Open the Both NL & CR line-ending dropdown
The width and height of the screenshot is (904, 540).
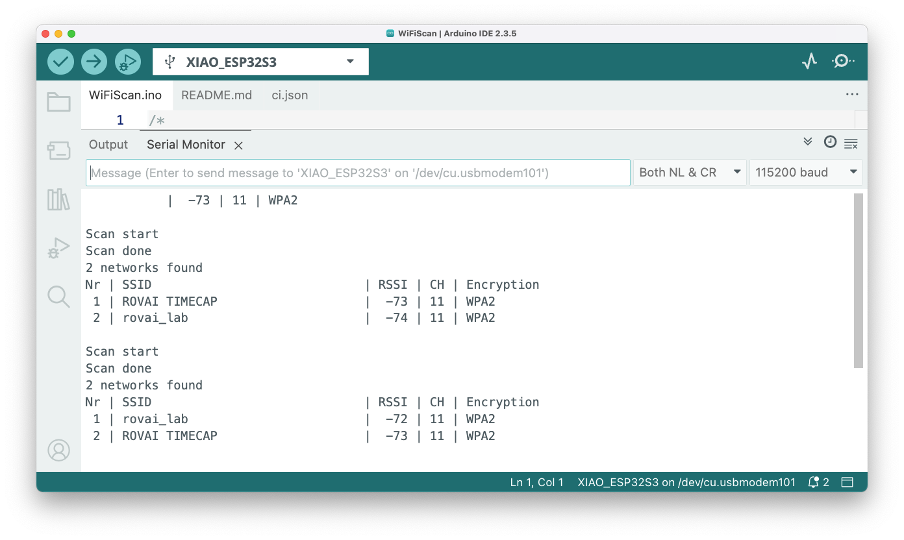tap(689, 172)
